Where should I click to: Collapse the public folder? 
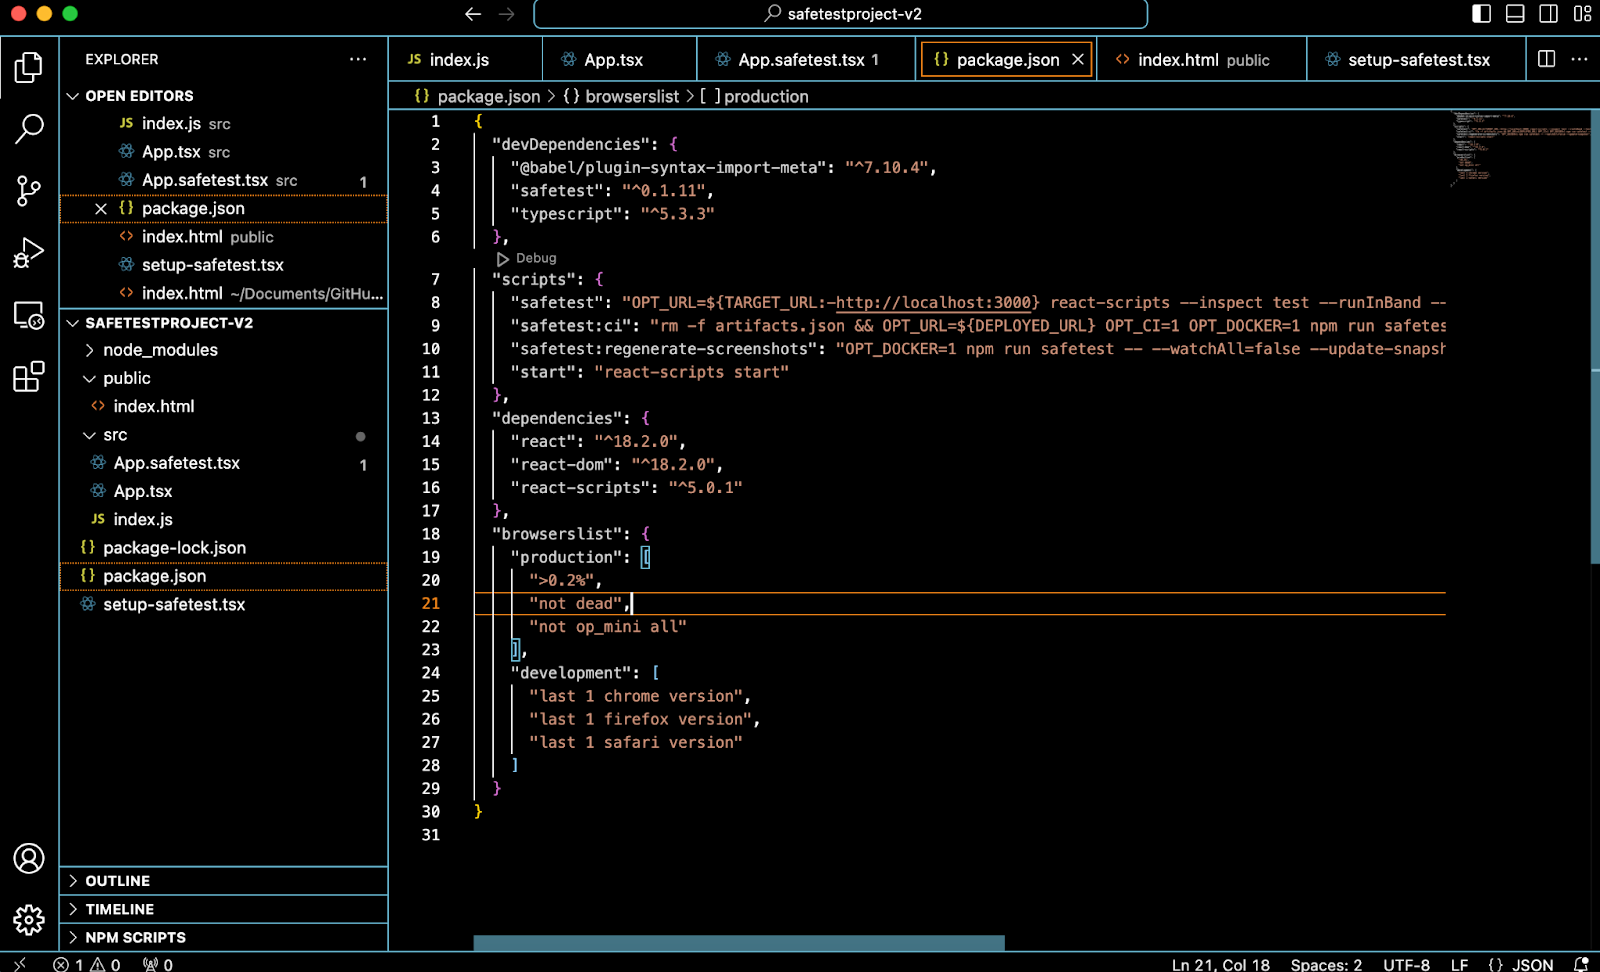tap(224, 378)
